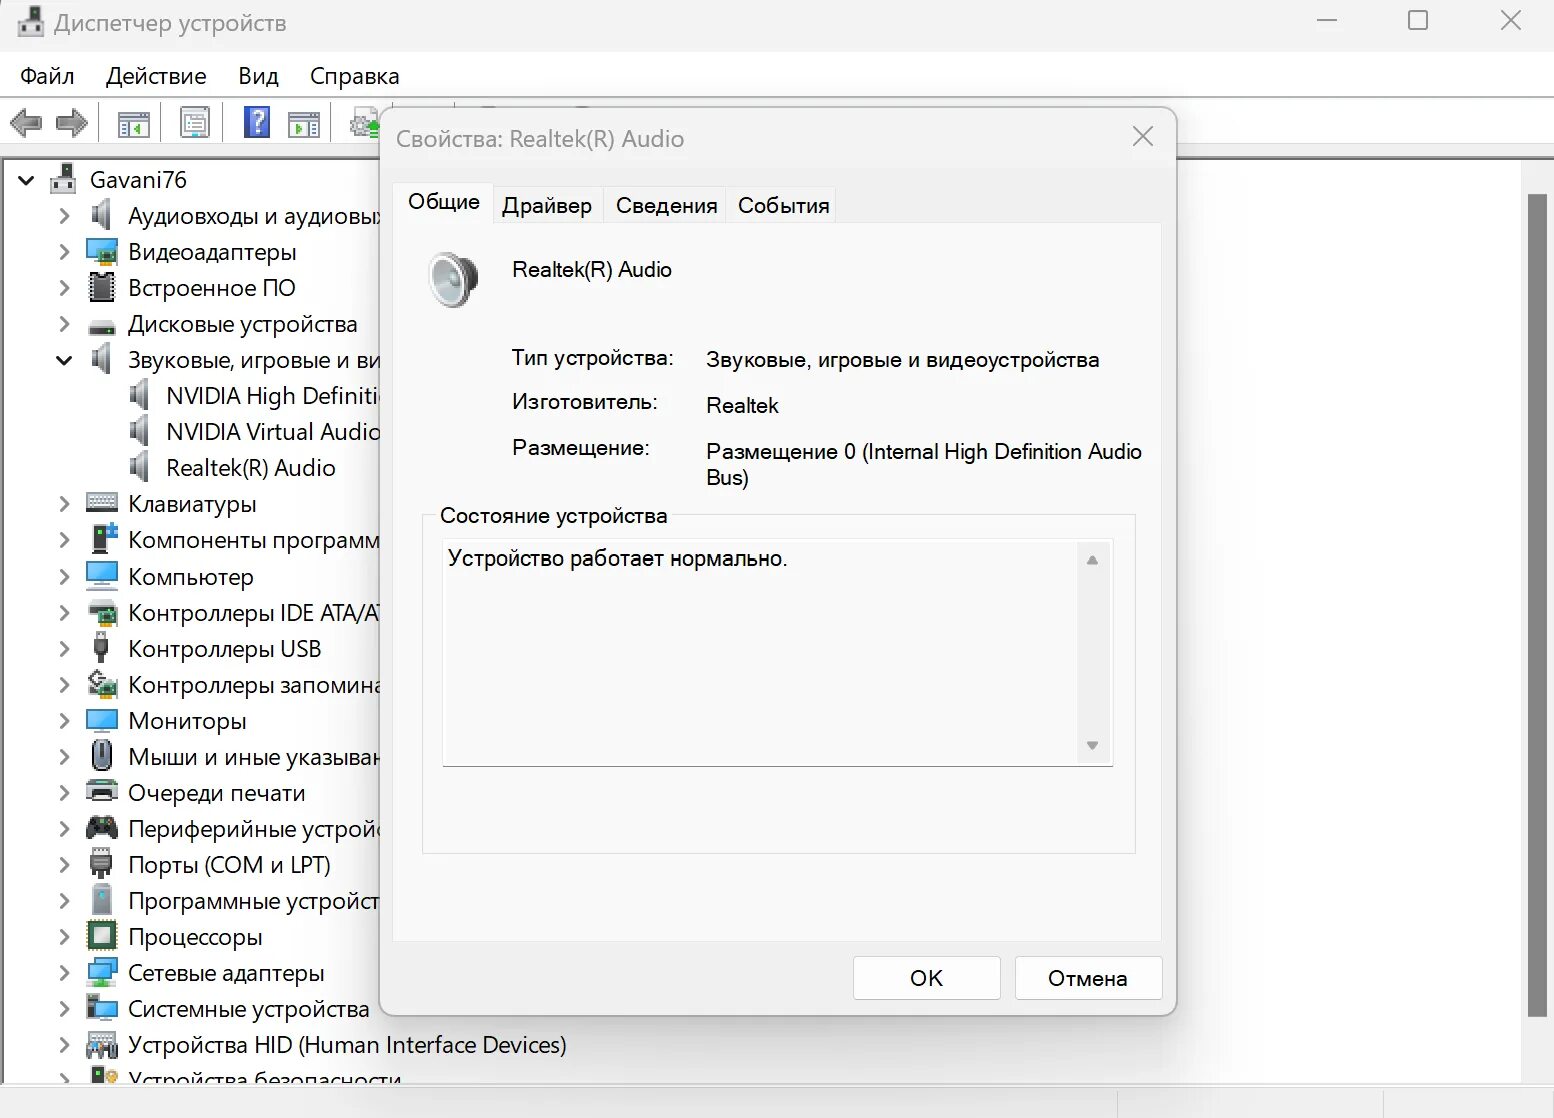Select NVIDIA Virtual Audio device
The image size is (1554, 1118).
[x=272, y=432]
